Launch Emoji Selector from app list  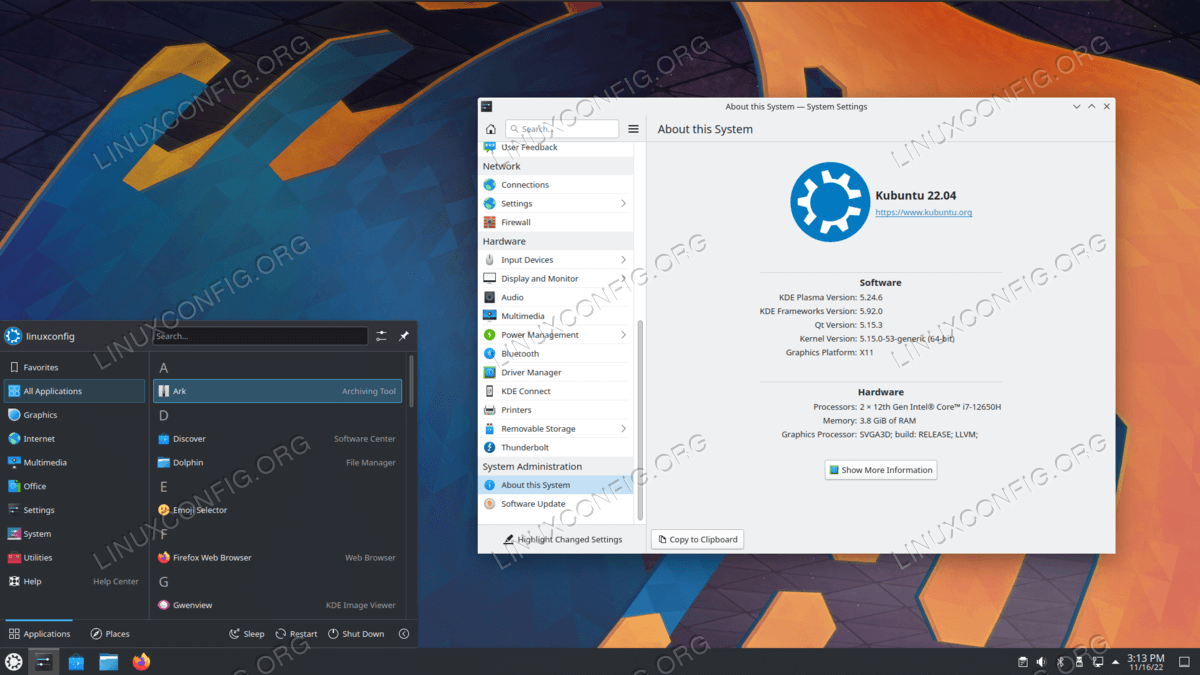(277, 510)
